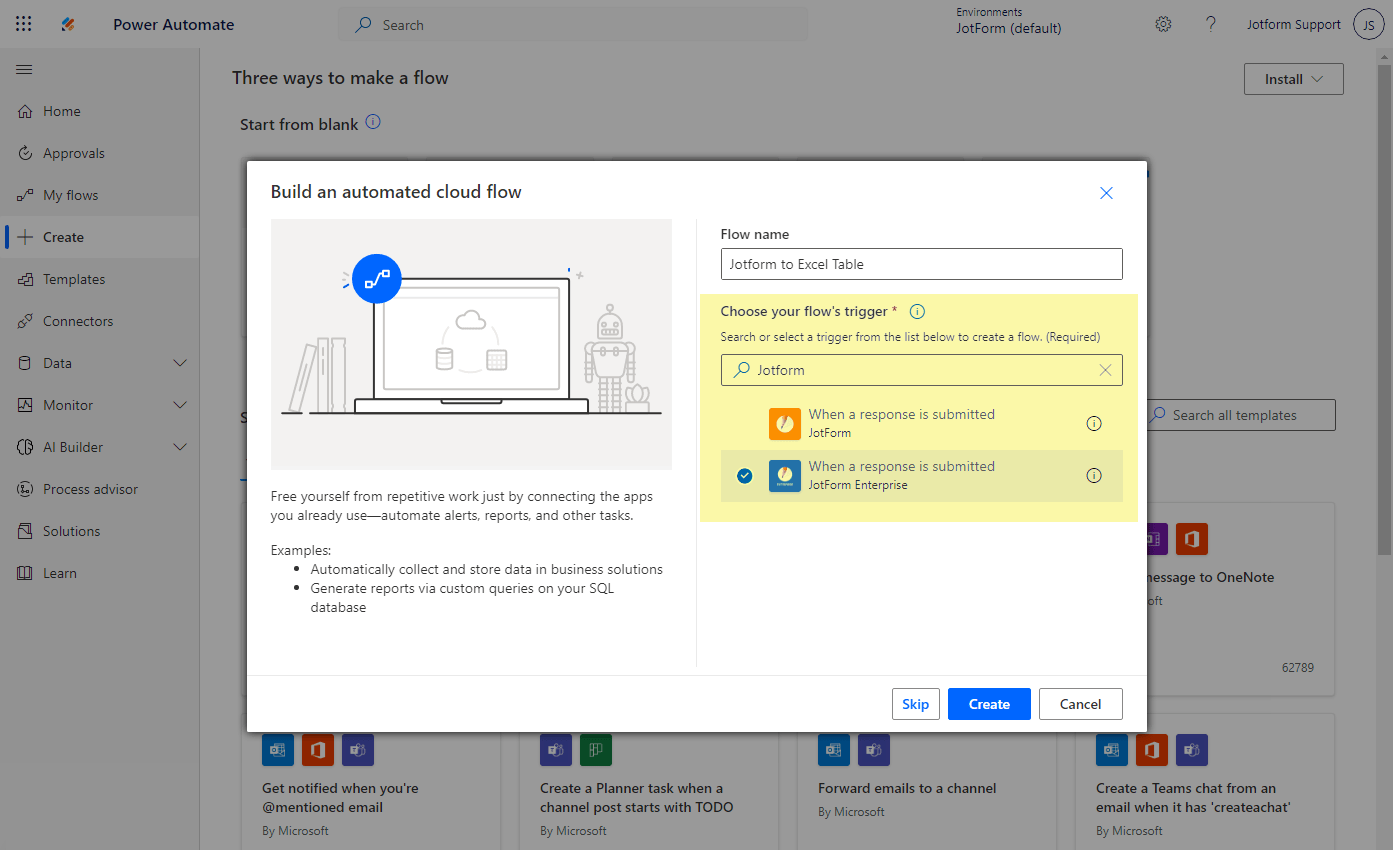Close the automated cloud flow dialog

tap(1106, 193)
